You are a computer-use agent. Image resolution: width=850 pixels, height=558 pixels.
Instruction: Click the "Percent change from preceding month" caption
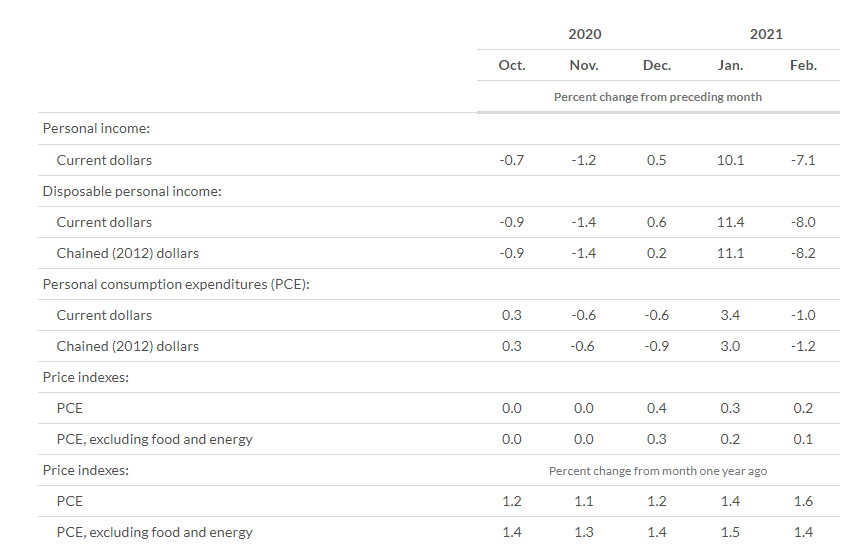657,97
